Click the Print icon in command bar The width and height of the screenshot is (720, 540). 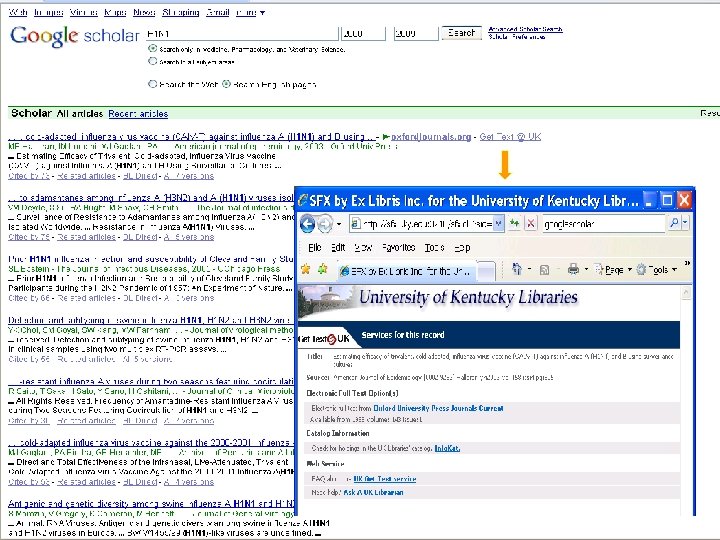tap(573, 270)
